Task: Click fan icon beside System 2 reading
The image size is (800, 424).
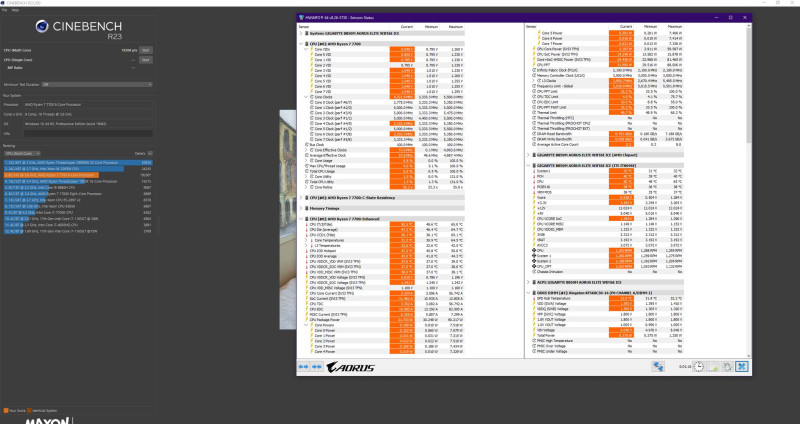Action: click(534, 261)
